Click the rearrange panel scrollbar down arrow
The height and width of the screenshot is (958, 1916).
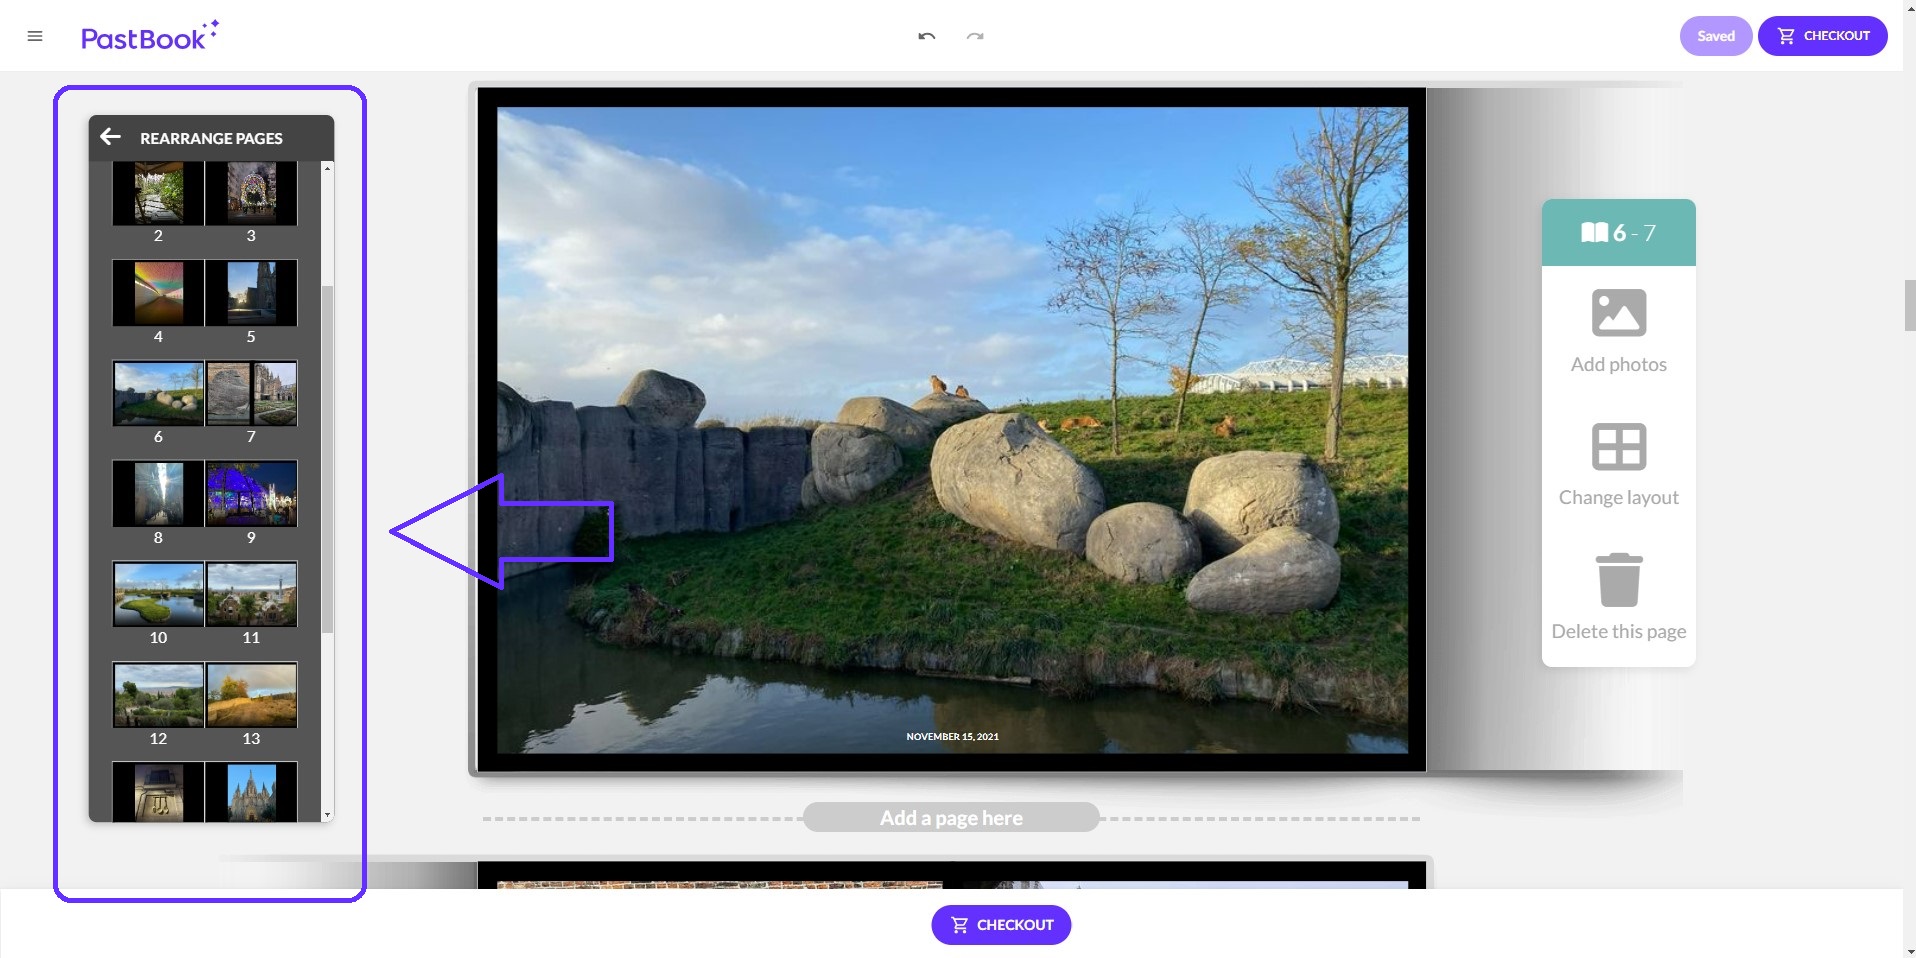pos(327,815)
